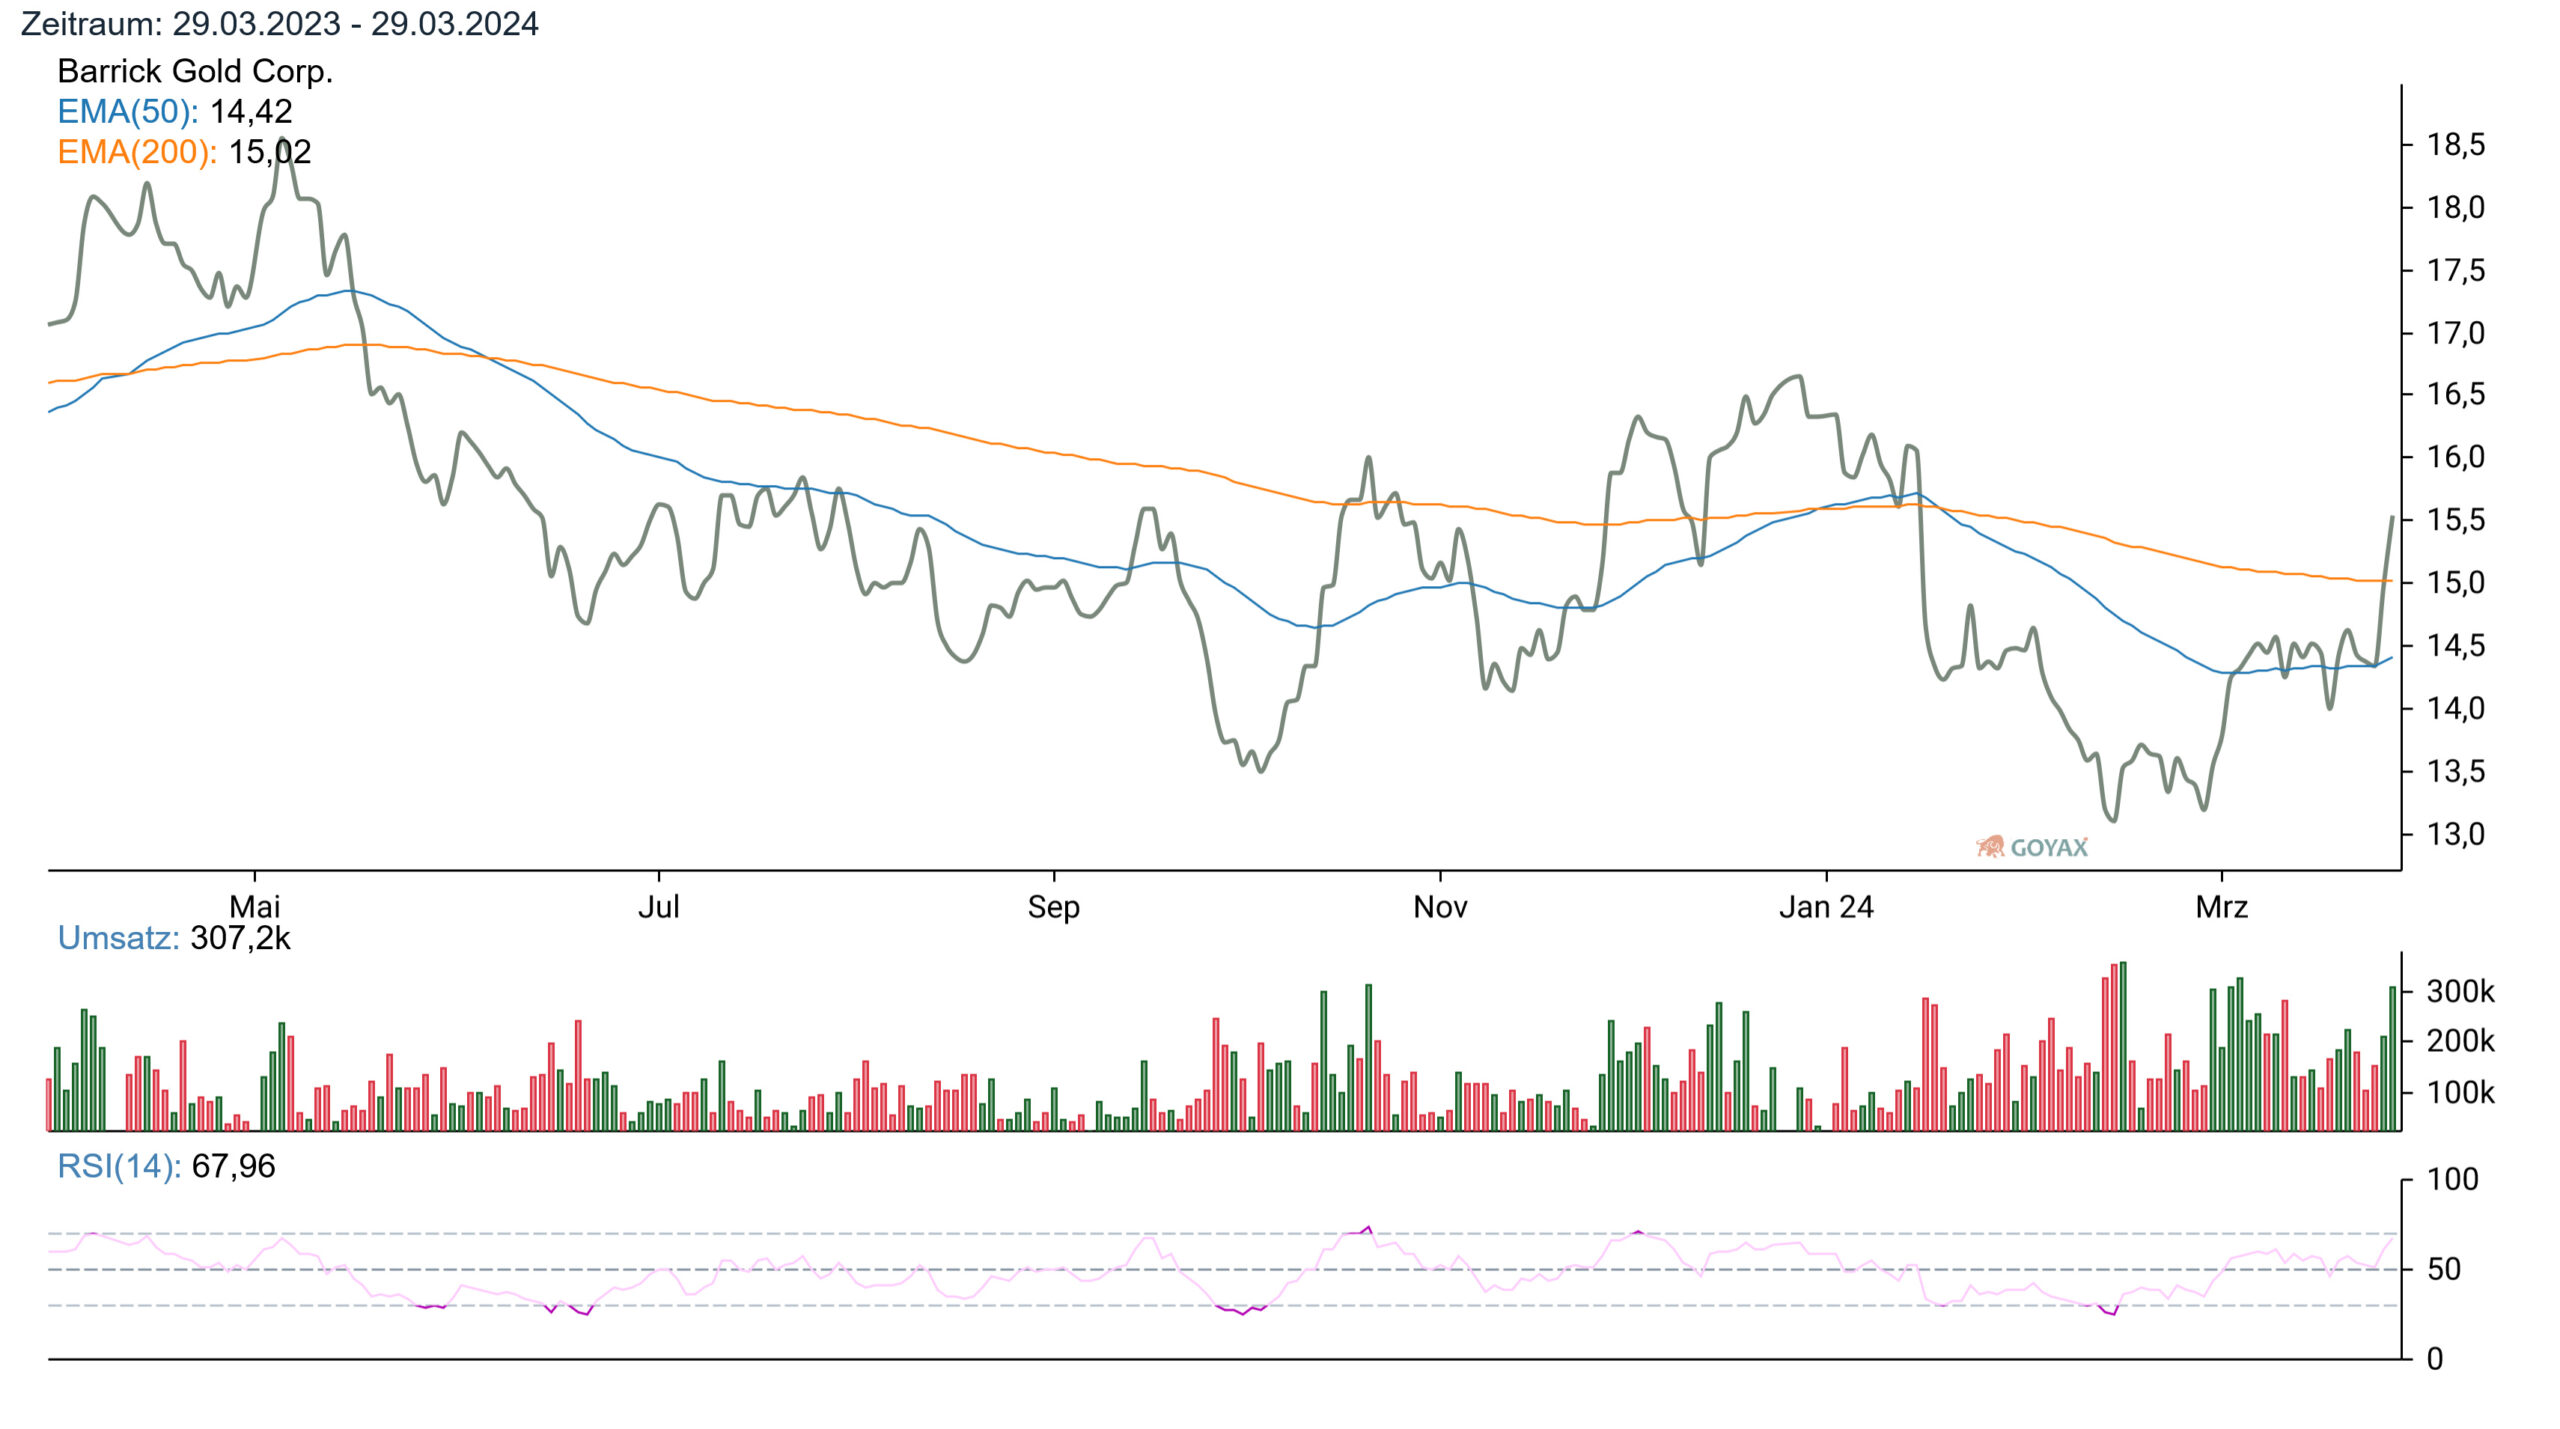Screen dimensions: 2560x1429
Task: Click the 14,0 price axis label
Action: coord(2456,709)
